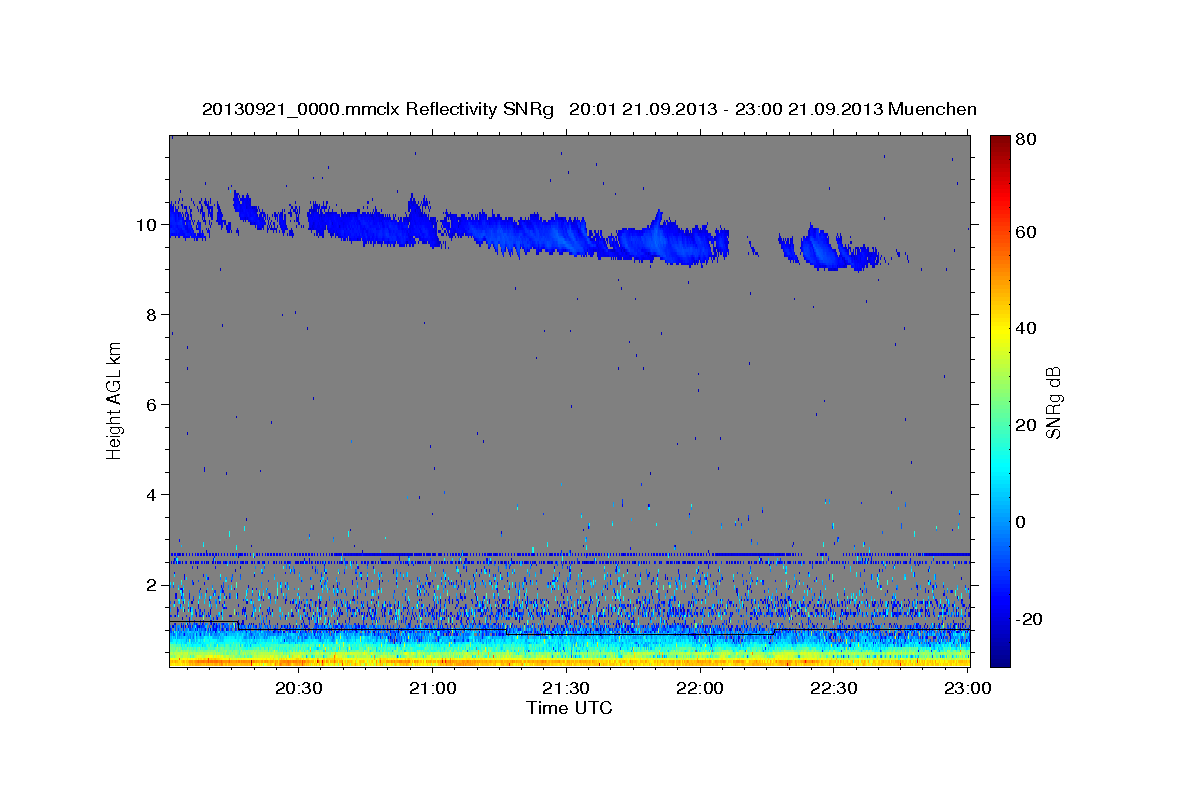Screen dimensions: 1200x800
Task: Click the 8 km height tick label
Action: coord(153,315)
